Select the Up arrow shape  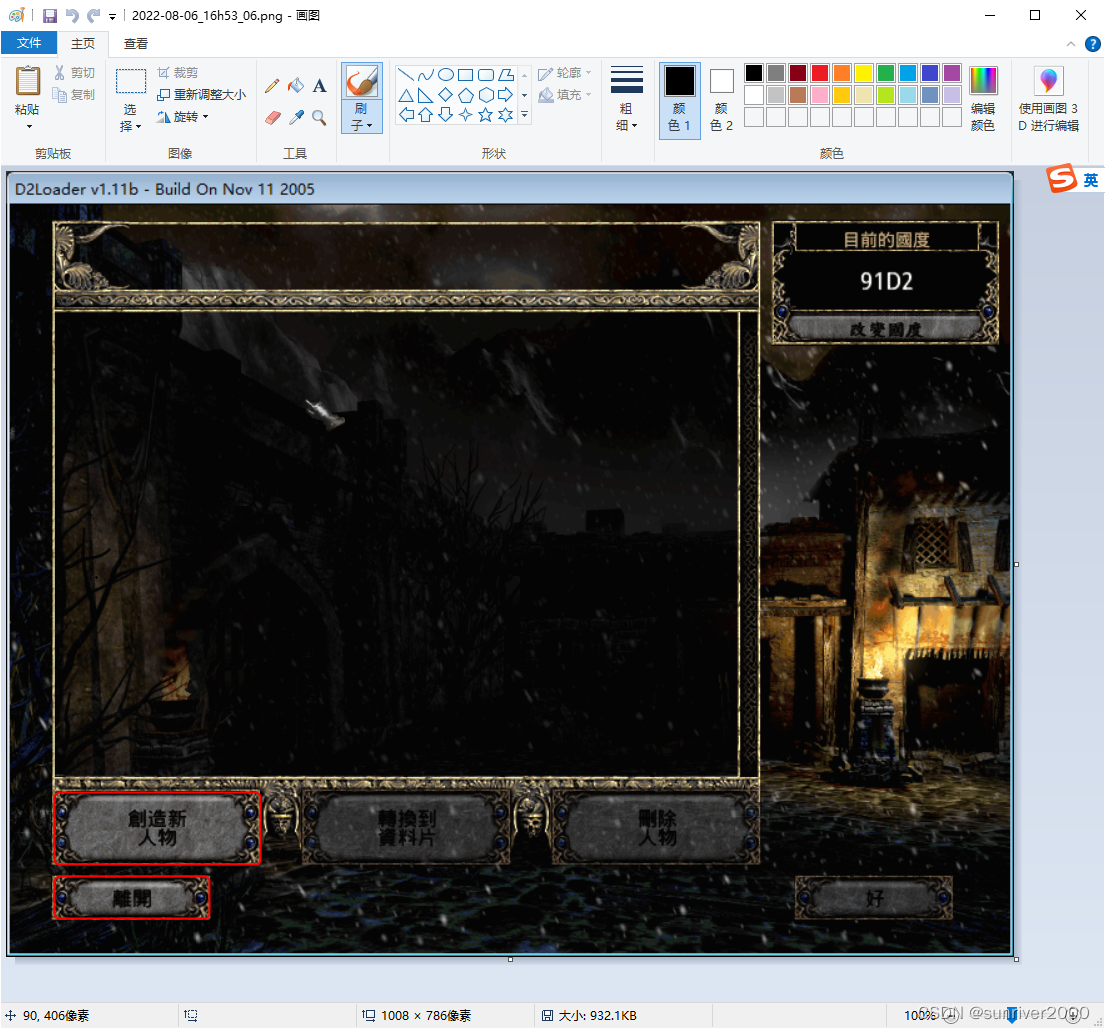(x=426, y=115)
